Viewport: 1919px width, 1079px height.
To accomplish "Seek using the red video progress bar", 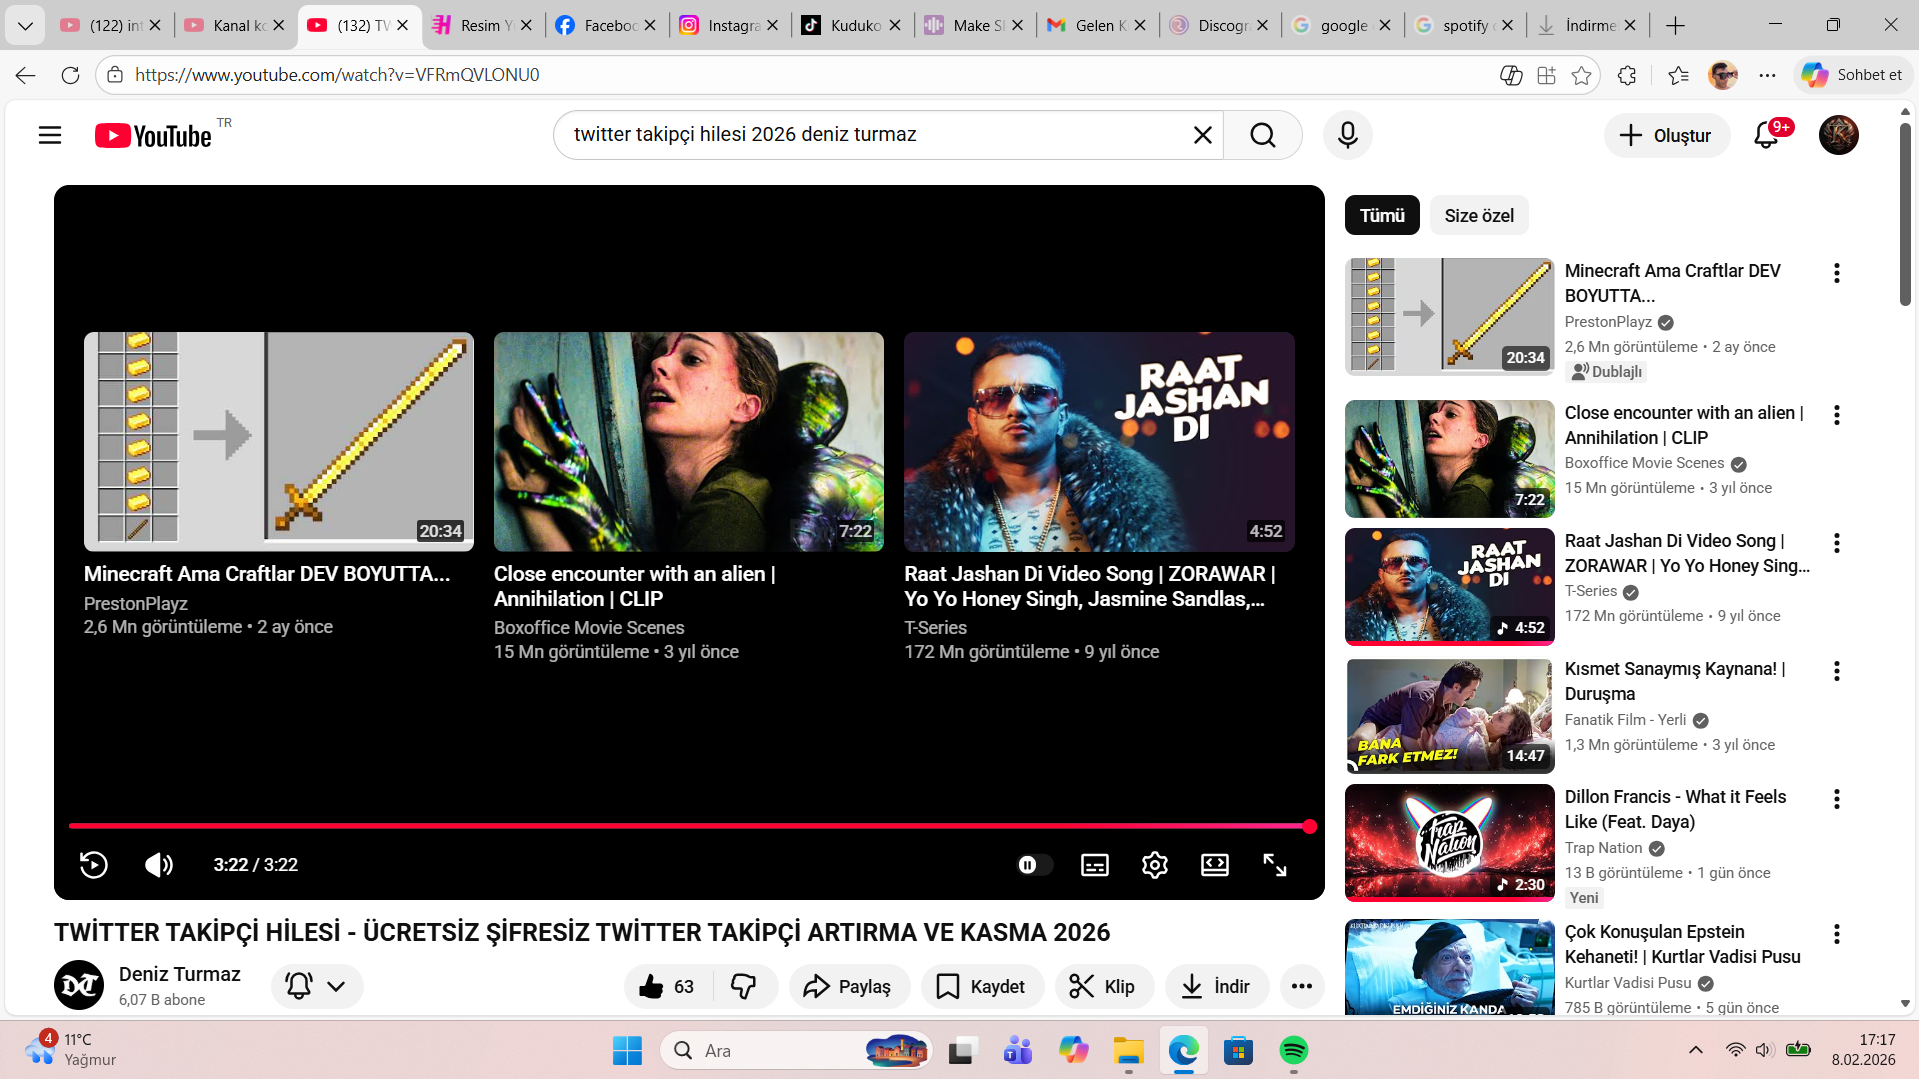I will tap(689, 826).
